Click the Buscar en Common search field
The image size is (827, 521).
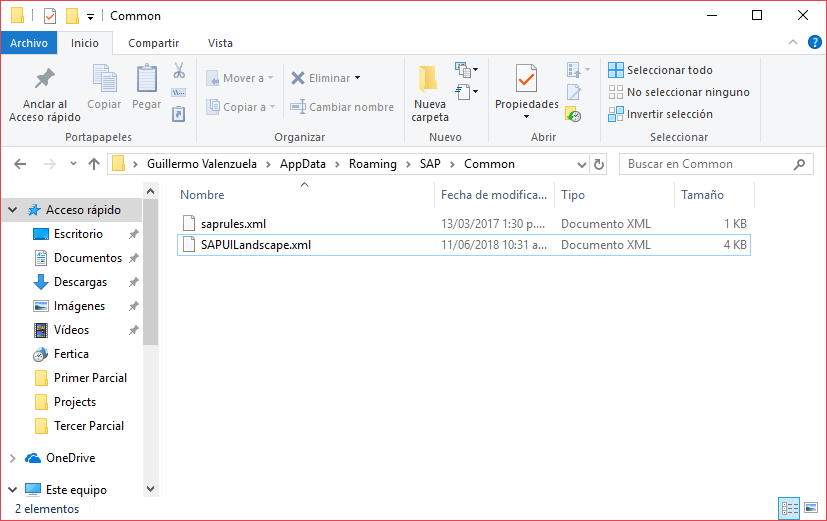[x=710, y=164]
